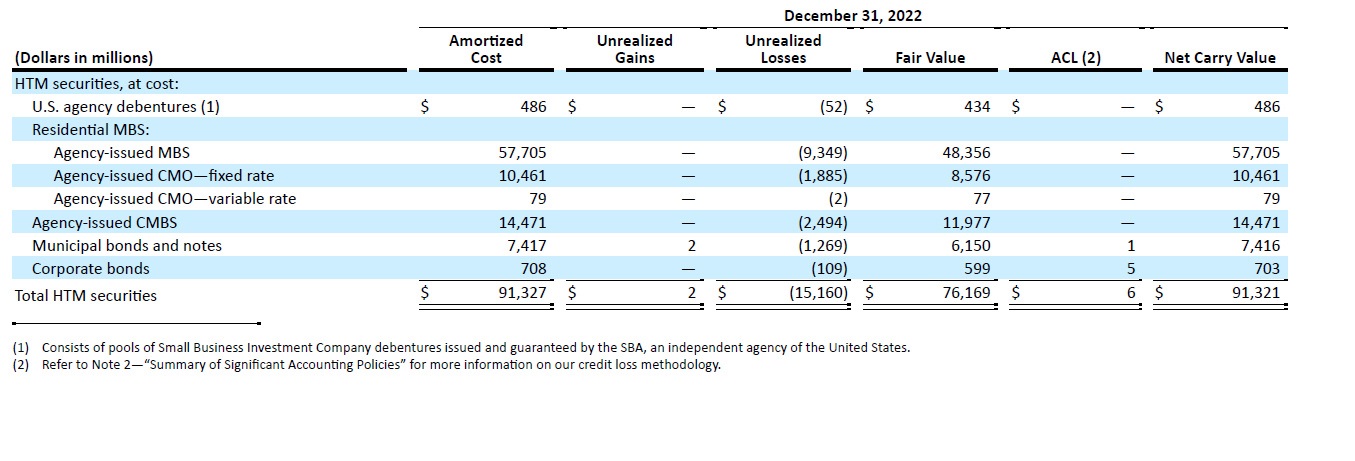Select the total amortized cost value 91,327
Viewport: 1355px width, 461px height.
(520, 294)
